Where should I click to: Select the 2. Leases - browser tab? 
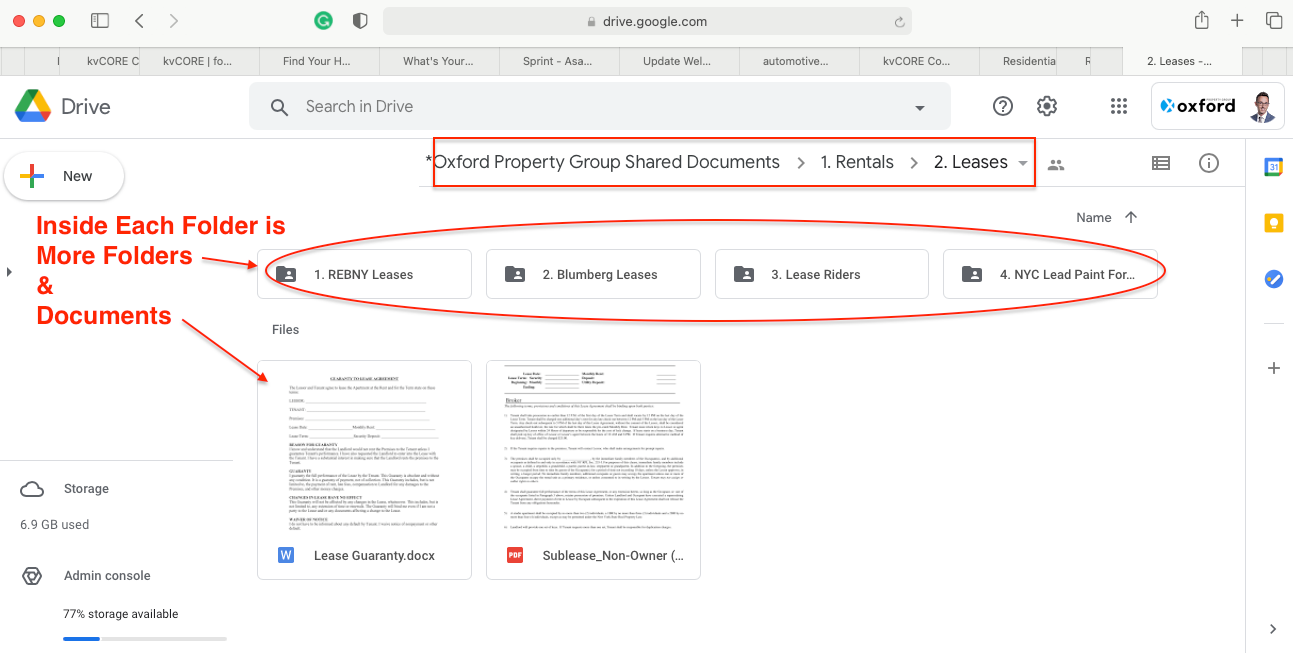(1180, 61)
